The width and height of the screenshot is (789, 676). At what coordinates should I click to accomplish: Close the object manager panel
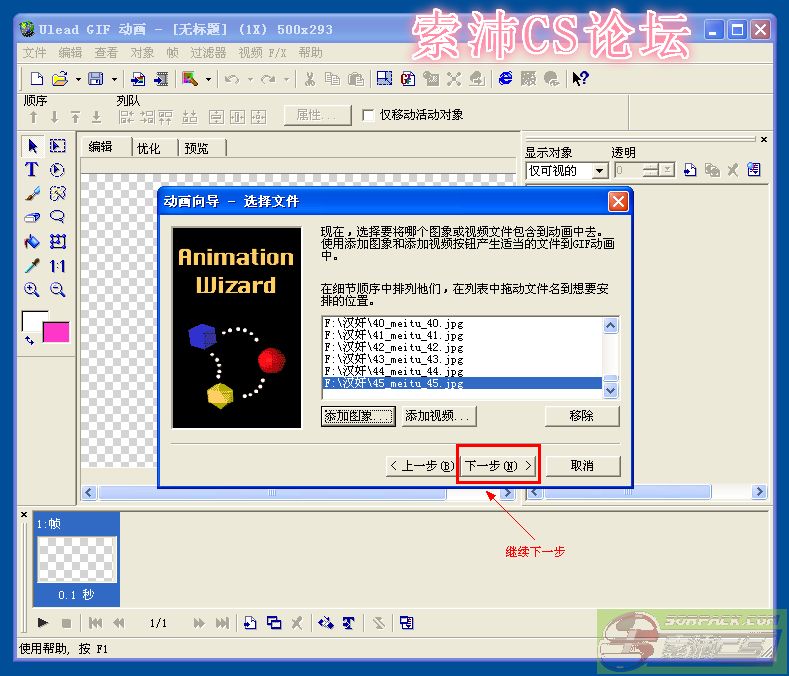764,139
